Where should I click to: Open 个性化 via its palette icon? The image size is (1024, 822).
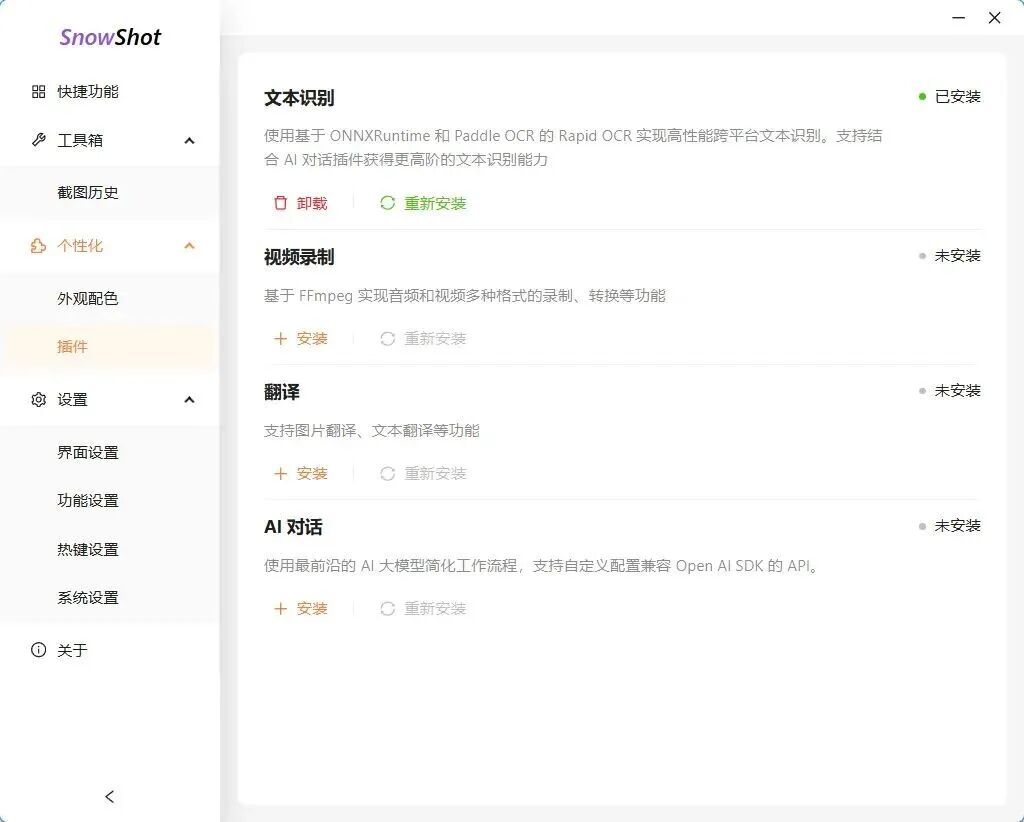coord(37,246)
